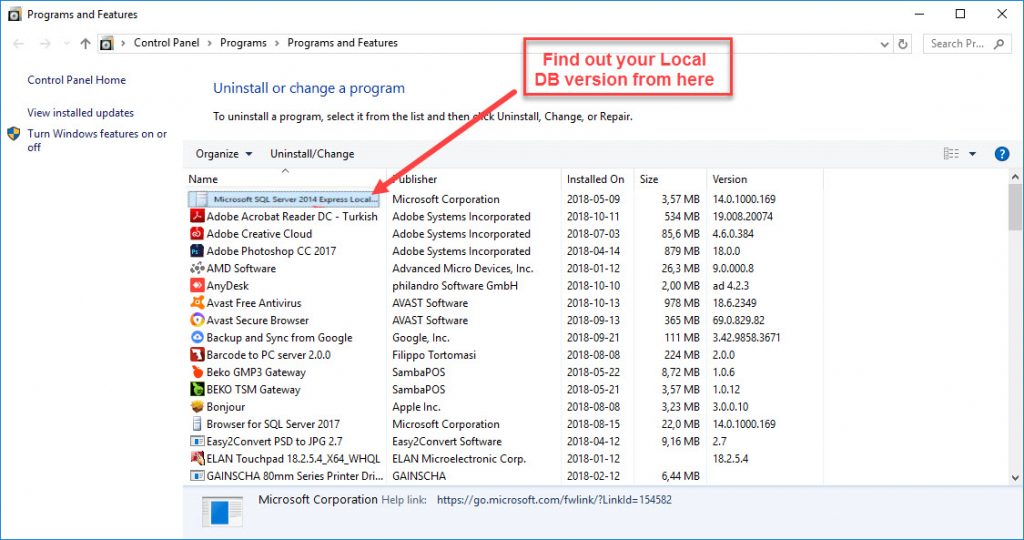Viewport: 1024px width, 540px height.
Task: Click the refresh icon beside the address bar
Action: click(903, 44)
